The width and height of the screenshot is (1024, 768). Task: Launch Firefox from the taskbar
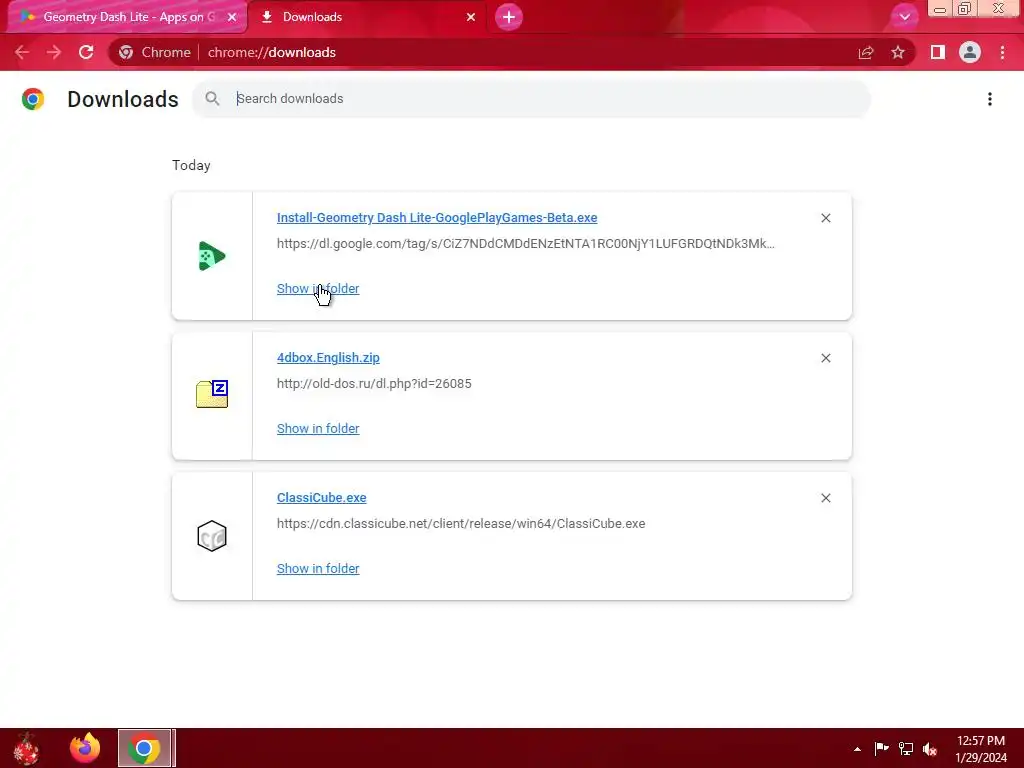click(85, 748)
